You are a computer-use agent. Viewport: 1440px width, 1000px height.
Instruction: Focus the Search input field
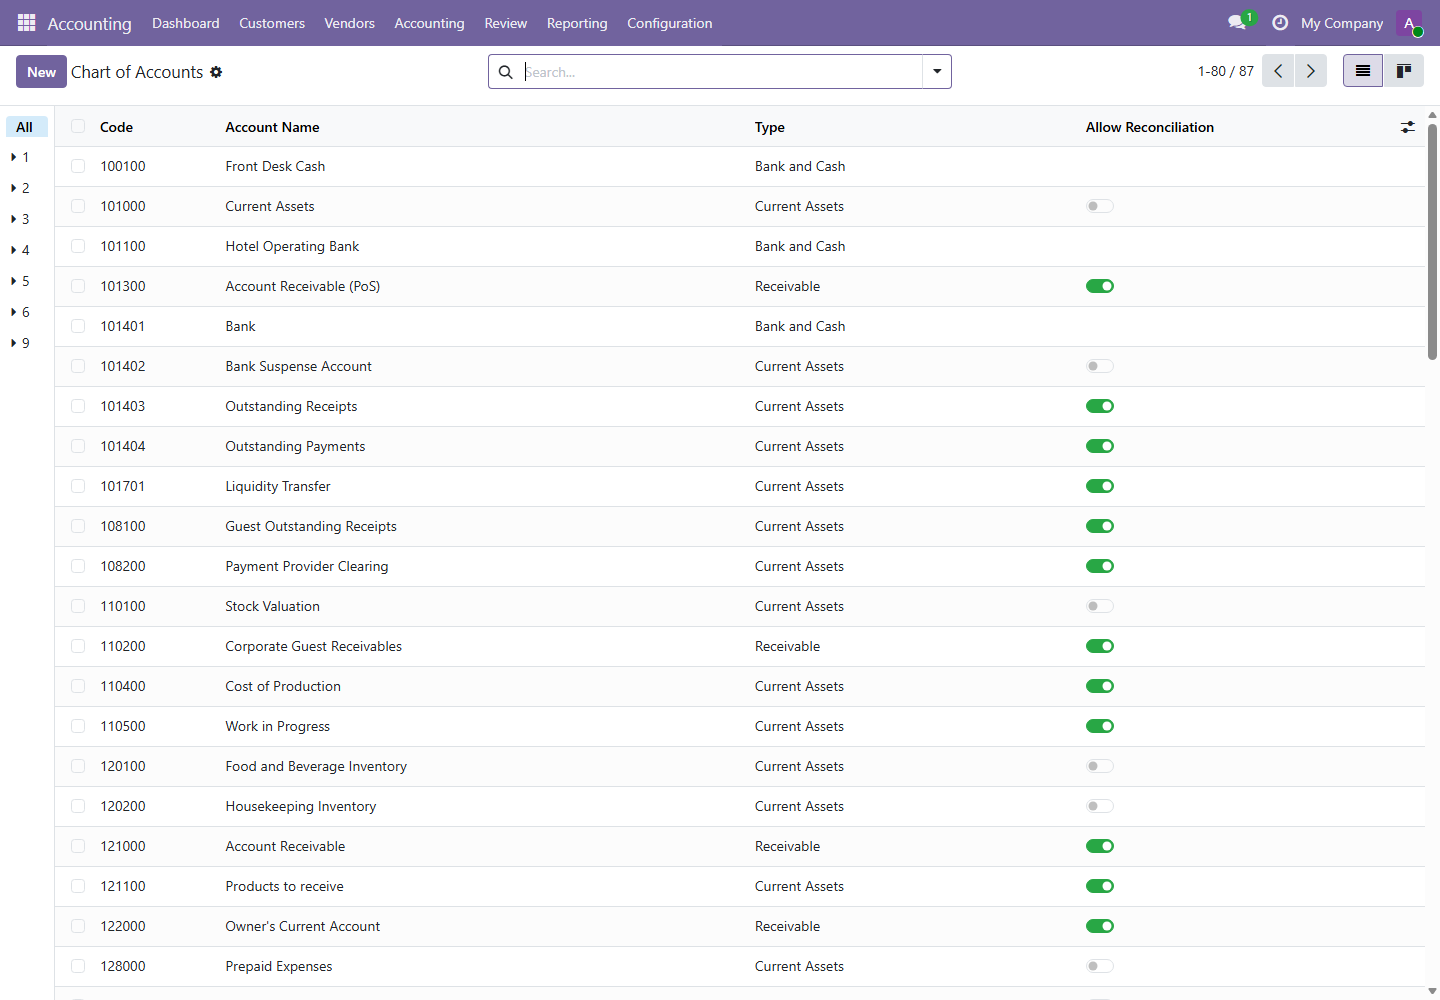coord(722,72)
